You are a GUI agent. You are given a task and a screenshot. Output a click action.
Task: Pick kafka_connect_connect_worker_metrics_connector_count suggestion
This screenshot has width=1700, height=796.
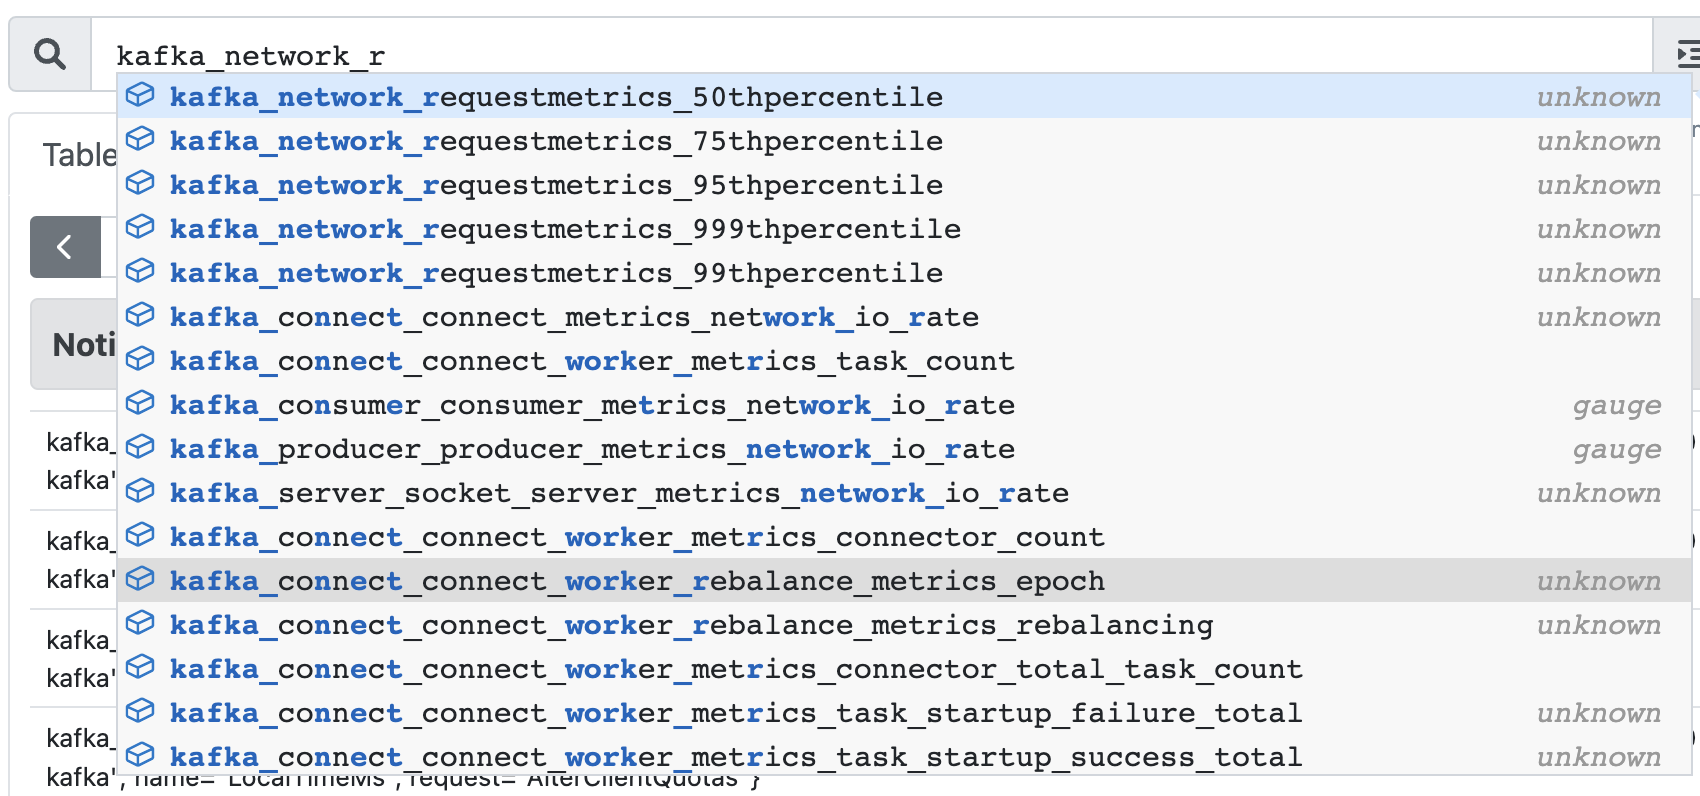pyautogui.click(x=904, y=536)
